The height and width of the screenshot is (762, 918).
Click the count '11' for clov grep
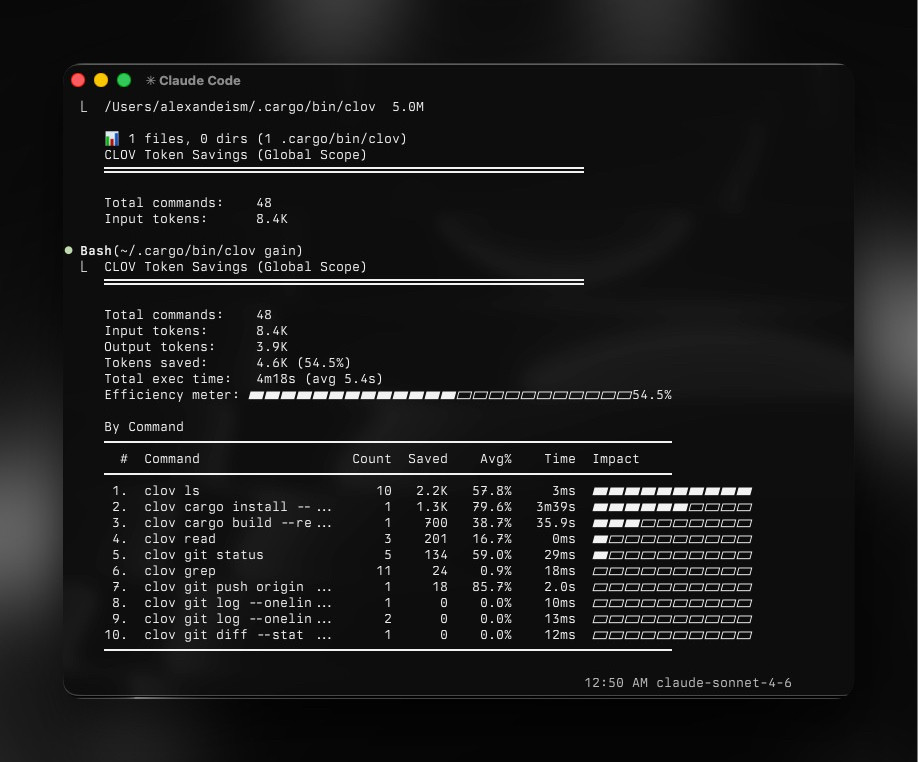[384, 571]
